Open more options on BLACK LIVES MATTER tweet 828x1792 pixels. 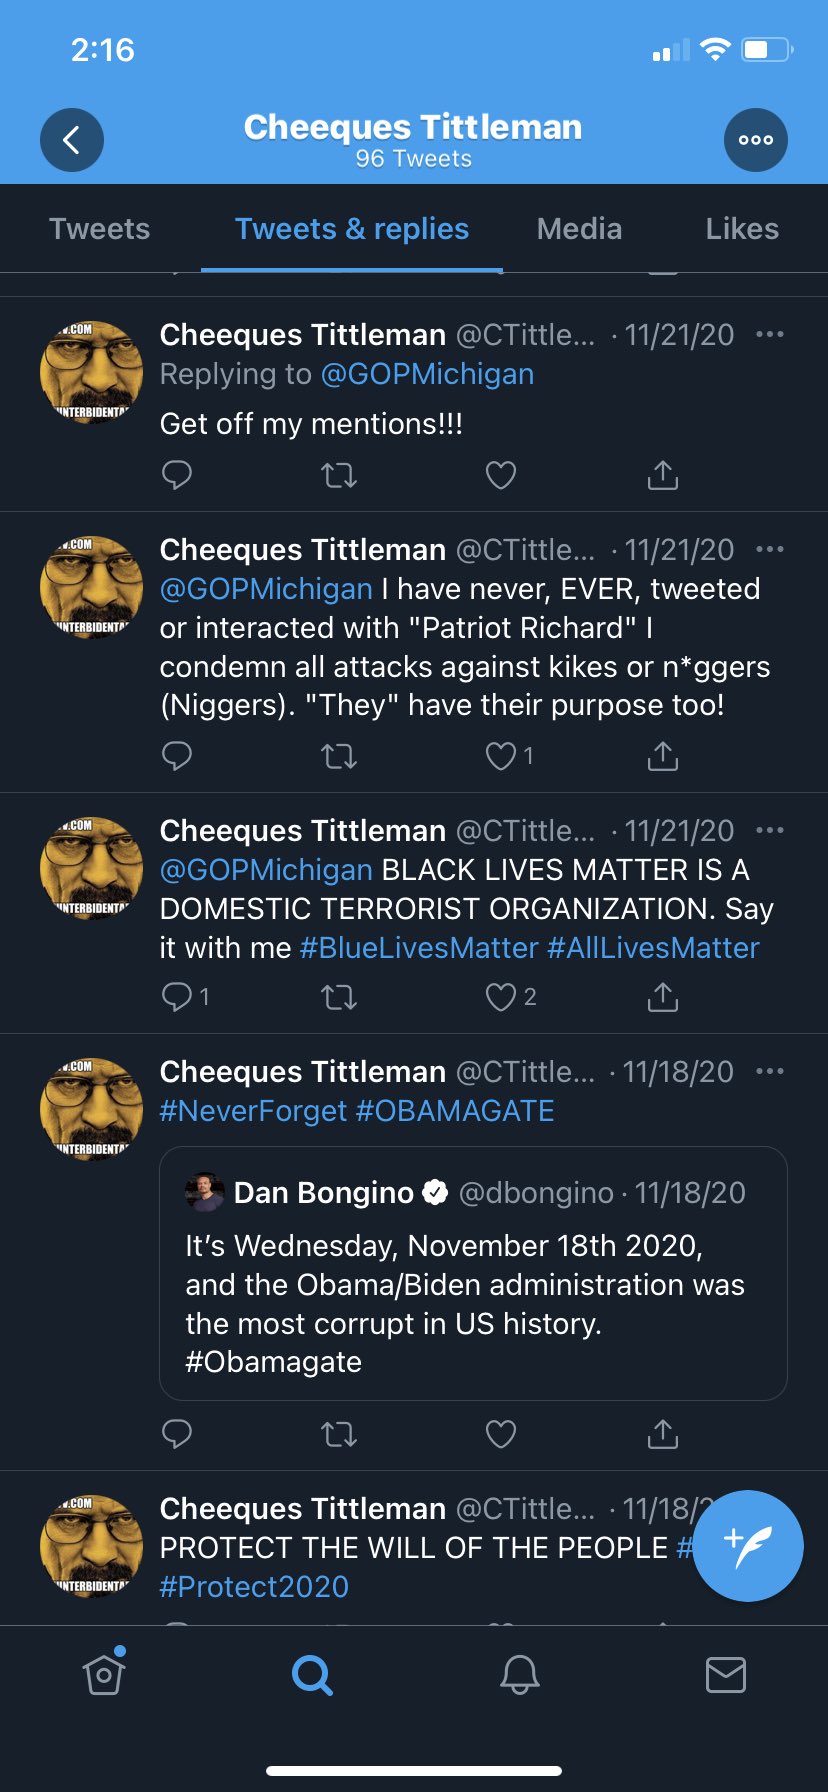pyautogui.click(x=770, y=830)
